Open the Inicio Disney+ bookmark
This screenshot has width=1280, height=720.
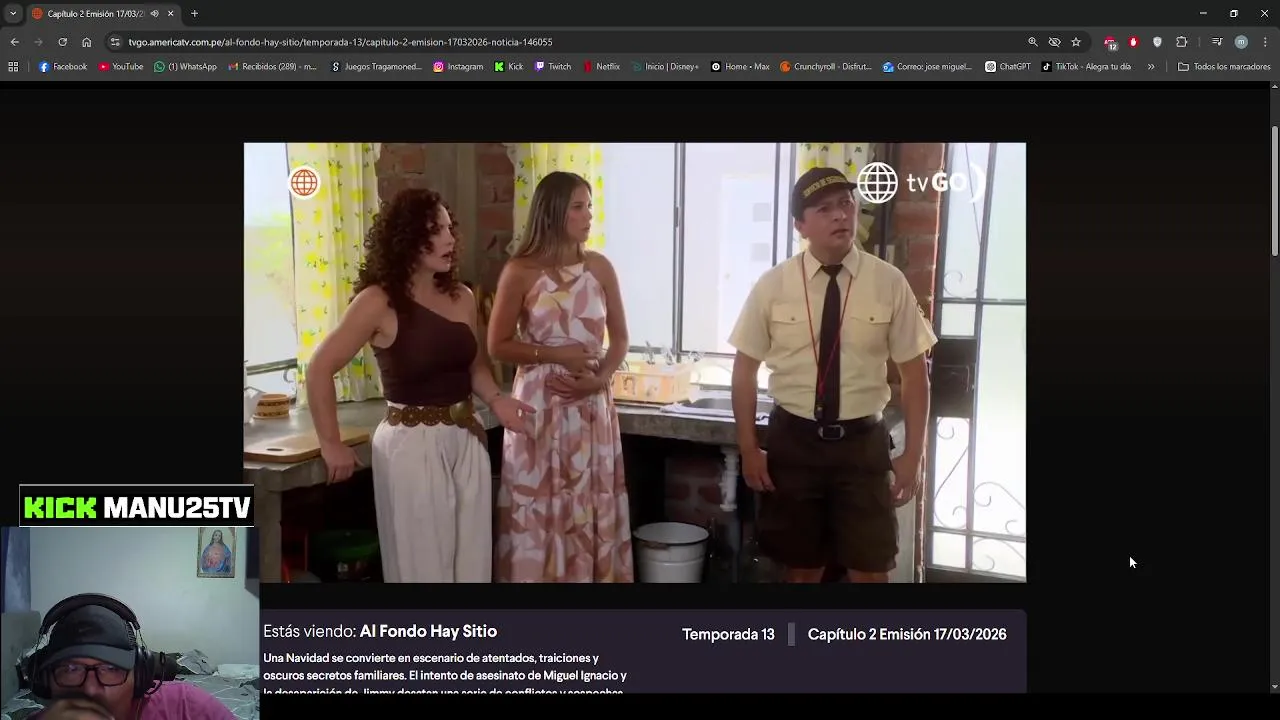click(x=665, y=67)
